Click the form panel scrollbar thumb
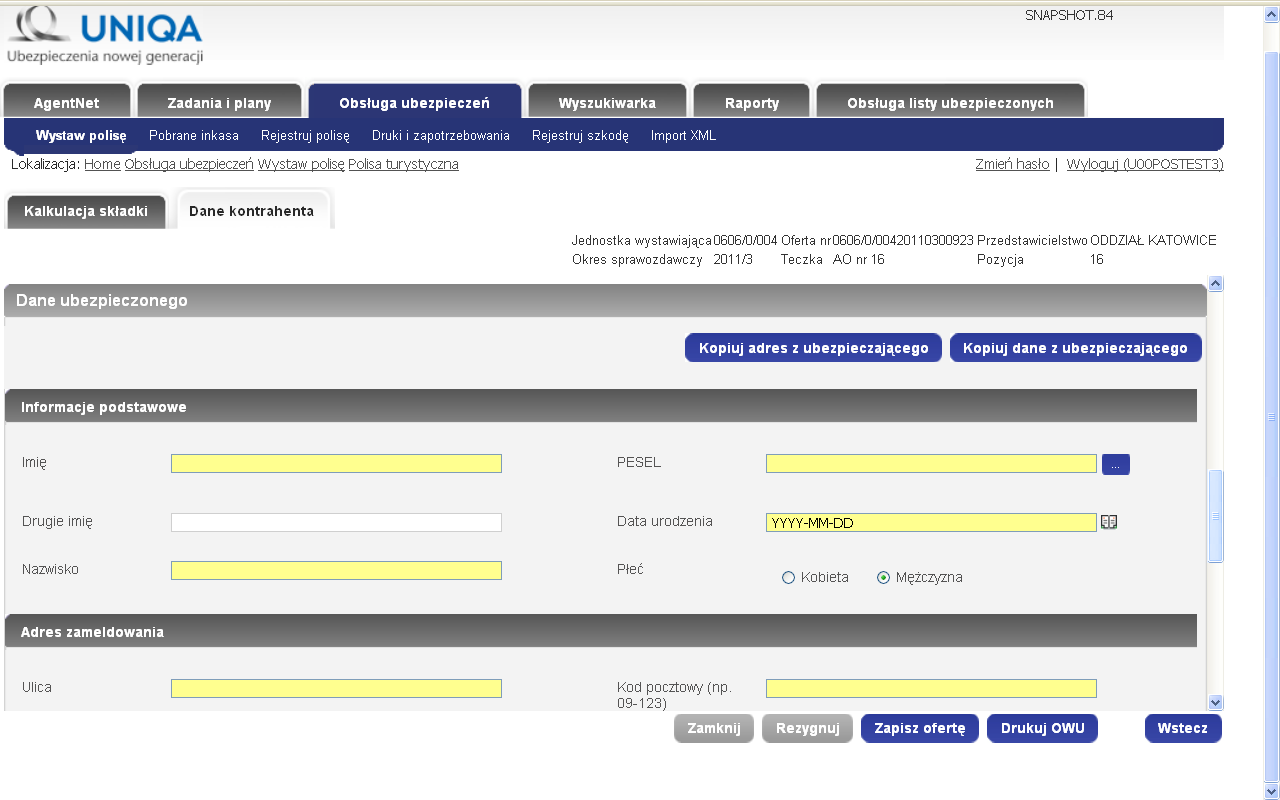This screenshot has width=1280, height=800. [1216, 516]
